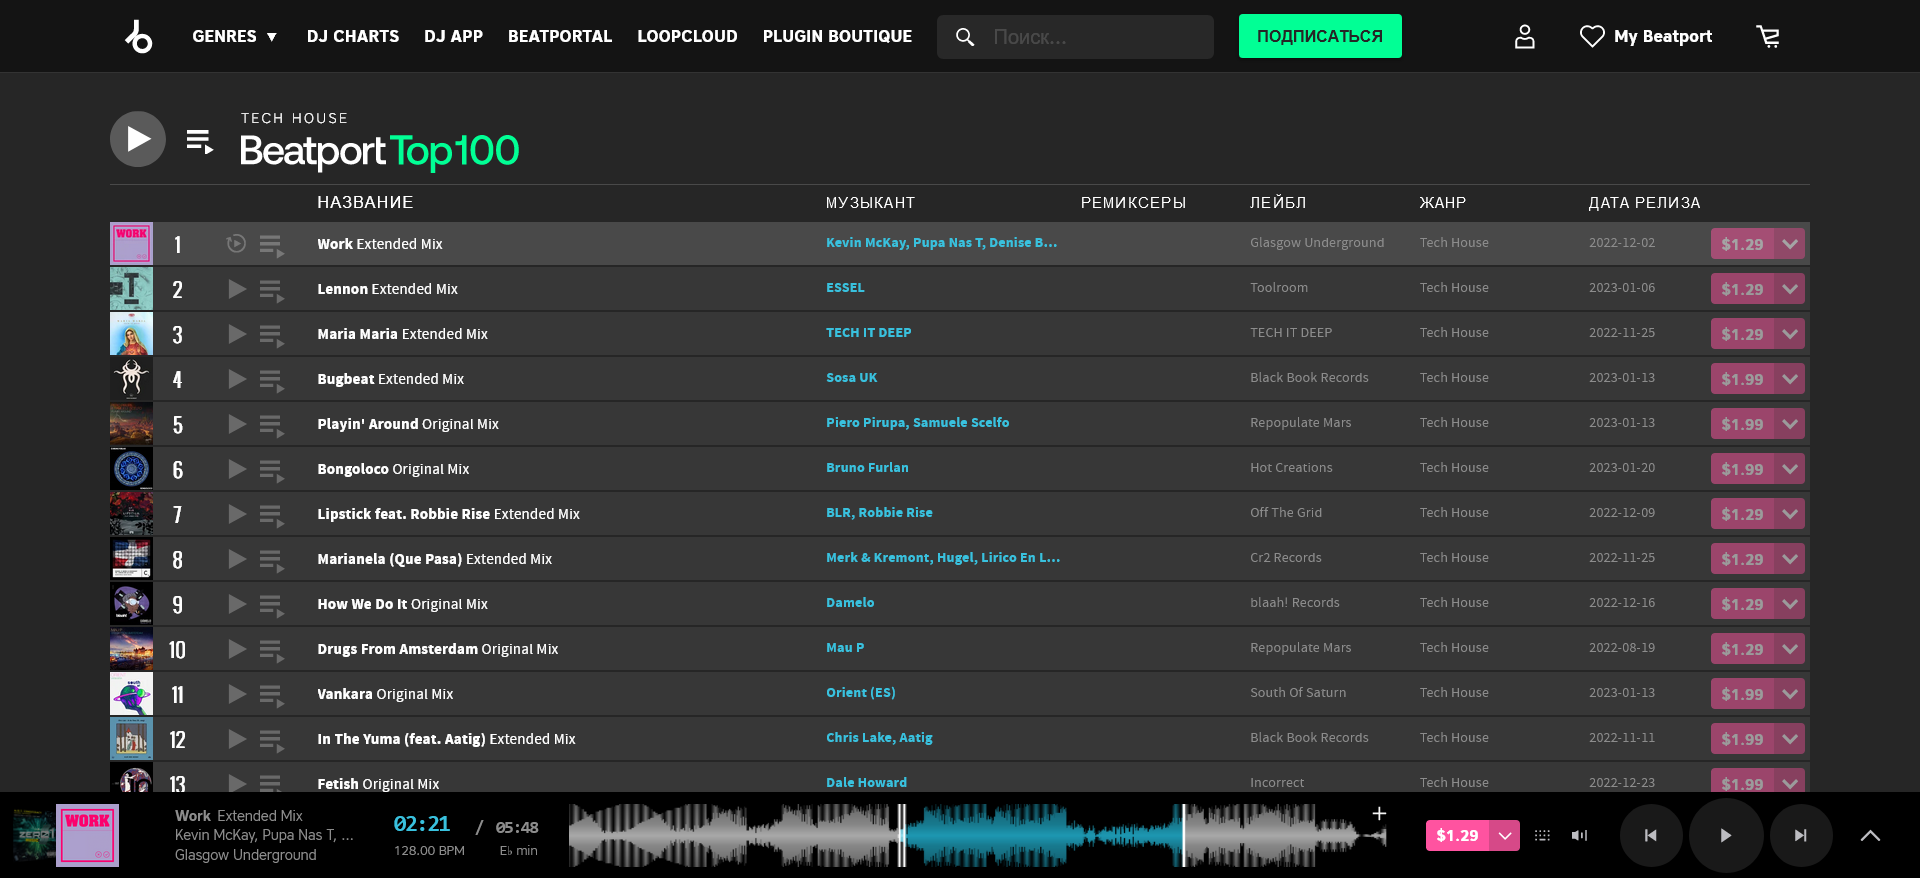Click the heart icon beside My Beatport
Screen dimensions: 1920x878
point(1592,36)
